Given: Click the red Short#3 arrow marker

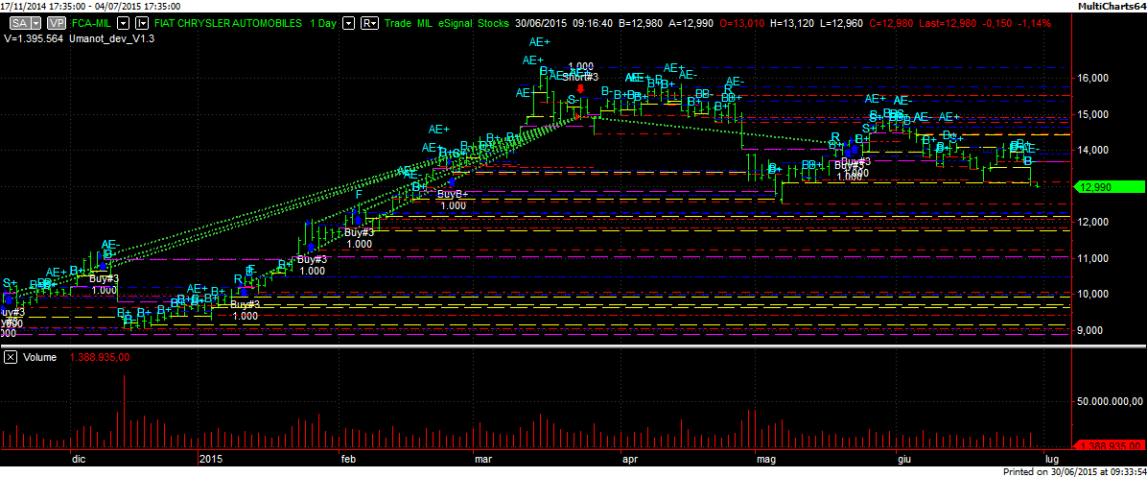Looking at the screenshot, I should point(581,88).
